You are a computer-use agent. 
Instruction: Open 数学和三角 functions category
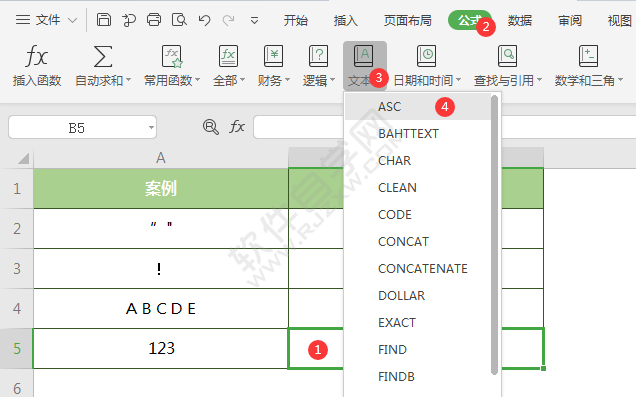[x=588, y=66]
